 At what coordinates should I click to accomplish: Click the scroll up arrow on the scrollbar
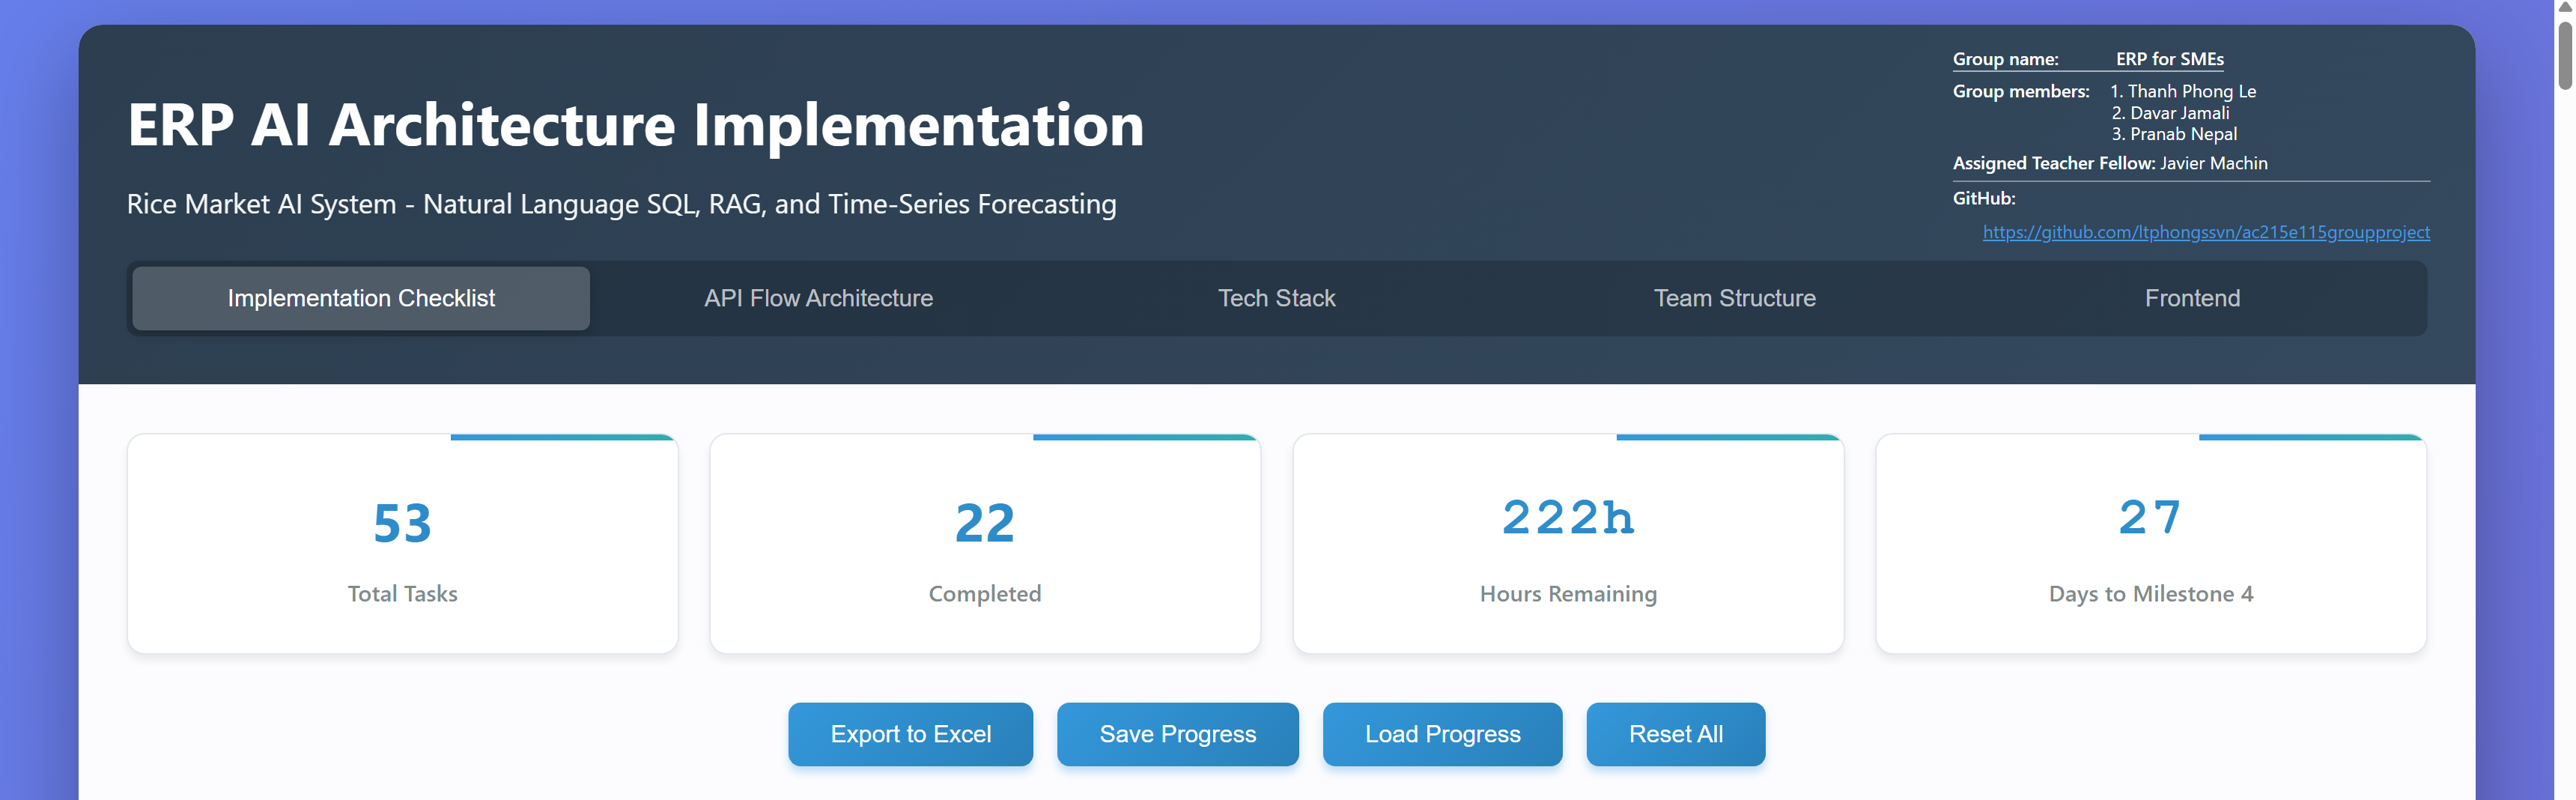pos(2565,6)
